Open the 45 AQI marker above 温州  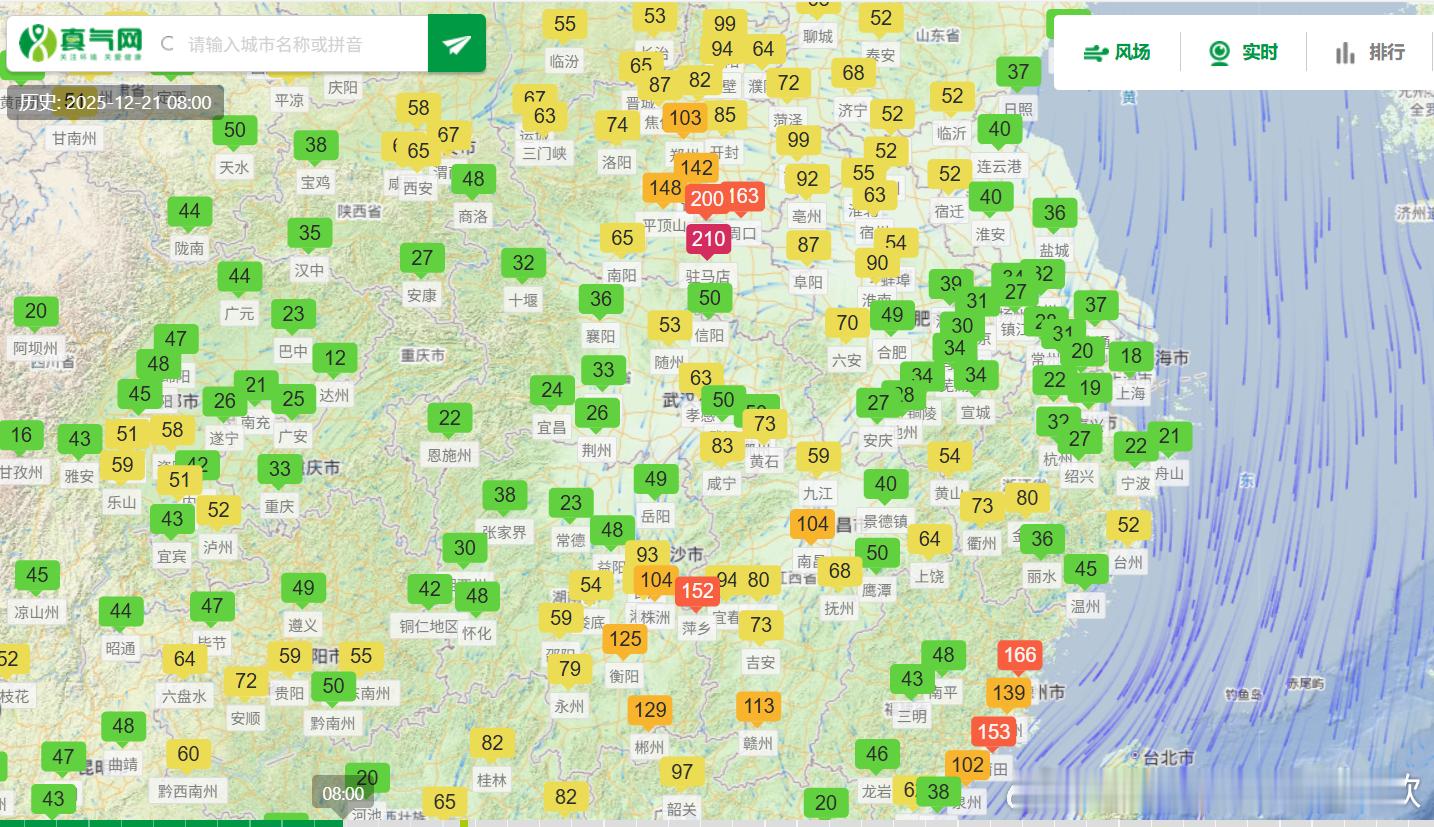click(x=1086, y=569)
